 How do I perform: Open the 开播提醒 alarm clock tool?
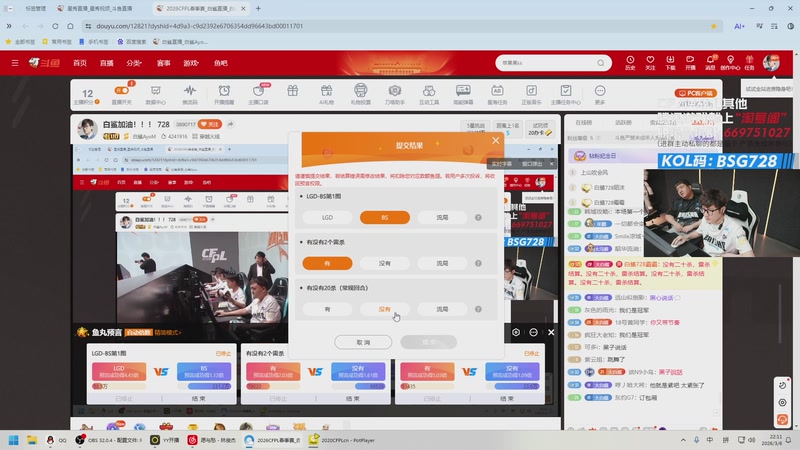224,94
